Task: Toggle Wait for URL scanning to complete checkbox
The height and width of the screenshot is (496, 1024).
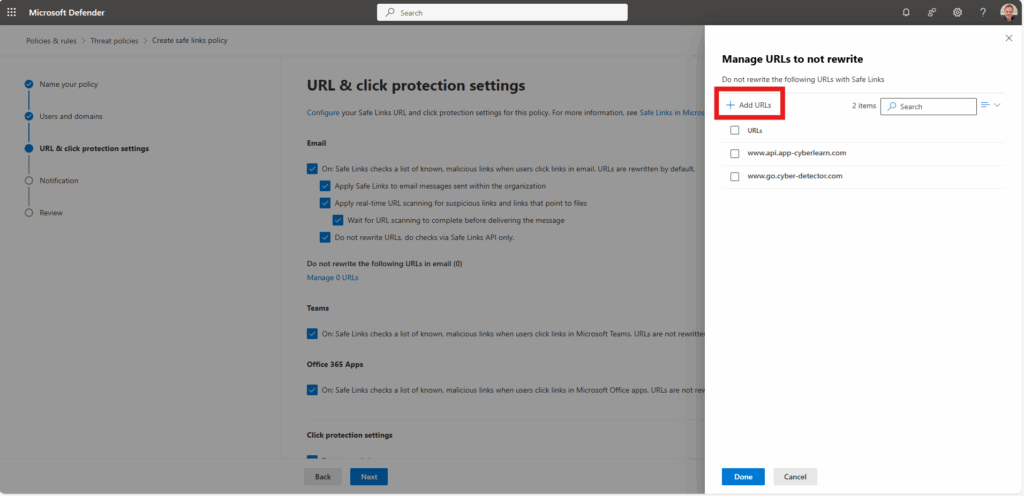Action: 338,220
